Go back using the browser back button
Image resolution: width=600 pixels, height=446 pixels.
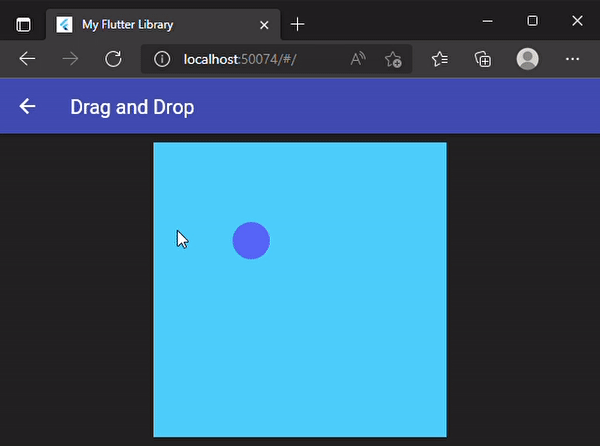pos(27,59)
